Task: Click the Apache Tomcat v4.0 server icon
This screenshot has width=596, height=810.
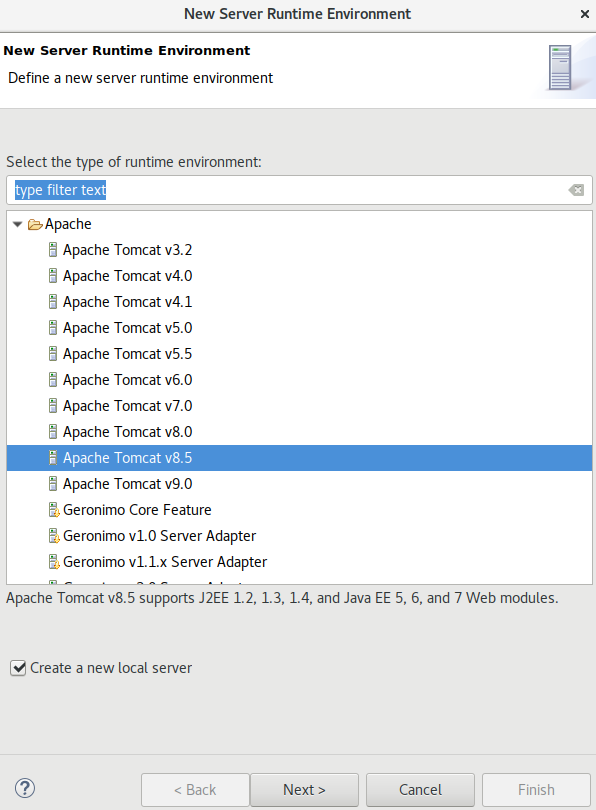Action: tap(53, 276)
